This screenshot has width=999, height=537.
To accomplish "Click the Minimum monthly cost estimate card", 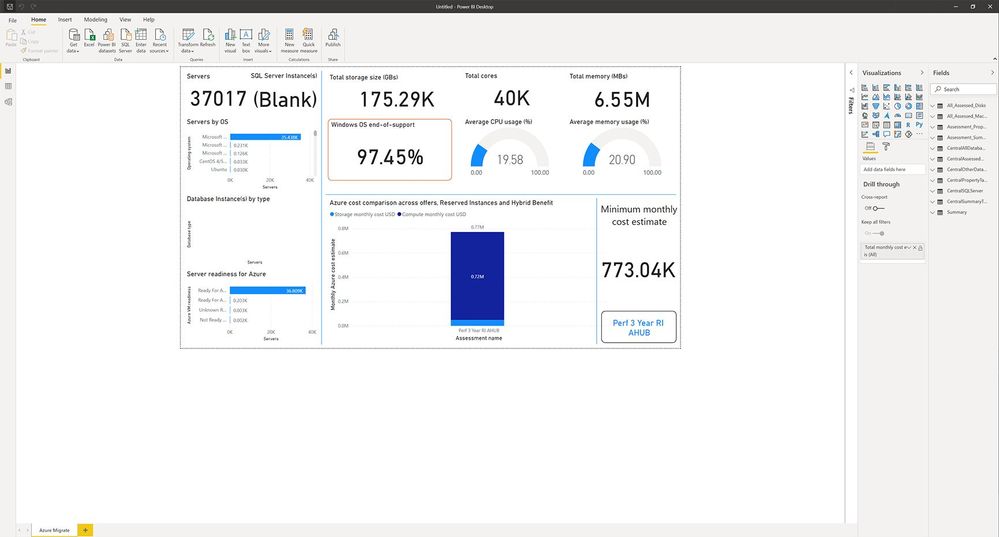I will [638, 242].
